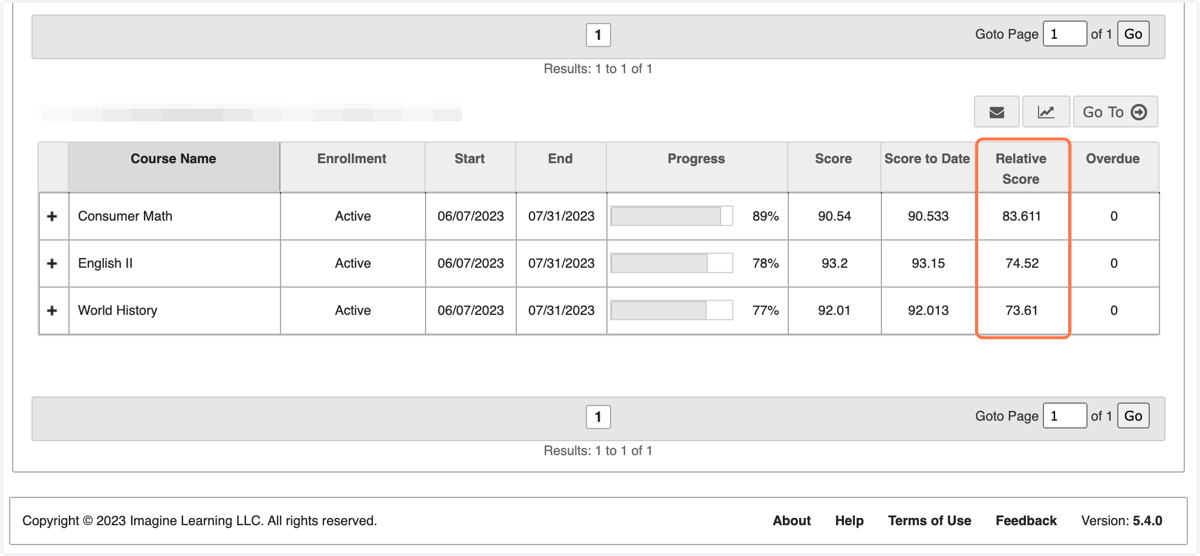1200x556 pixels.
Task: Click the 89% progress value
Action: pos(765,216)
